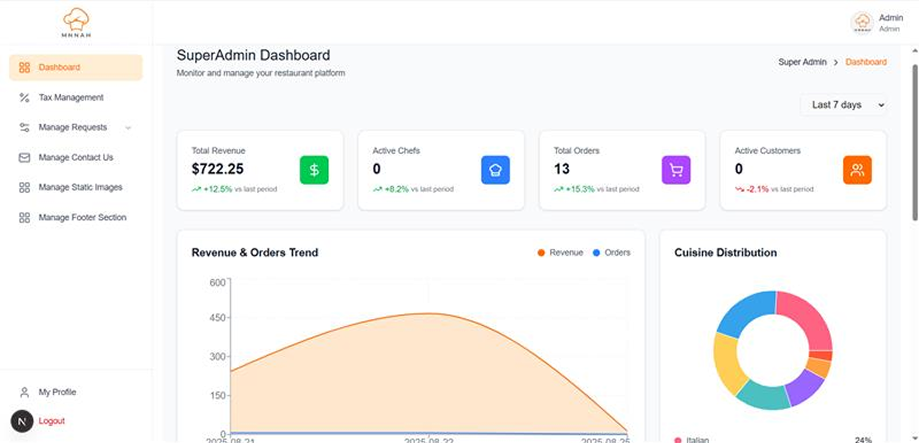
Task: Click the orange Active Customers people icon
Action: coord(857,170)
